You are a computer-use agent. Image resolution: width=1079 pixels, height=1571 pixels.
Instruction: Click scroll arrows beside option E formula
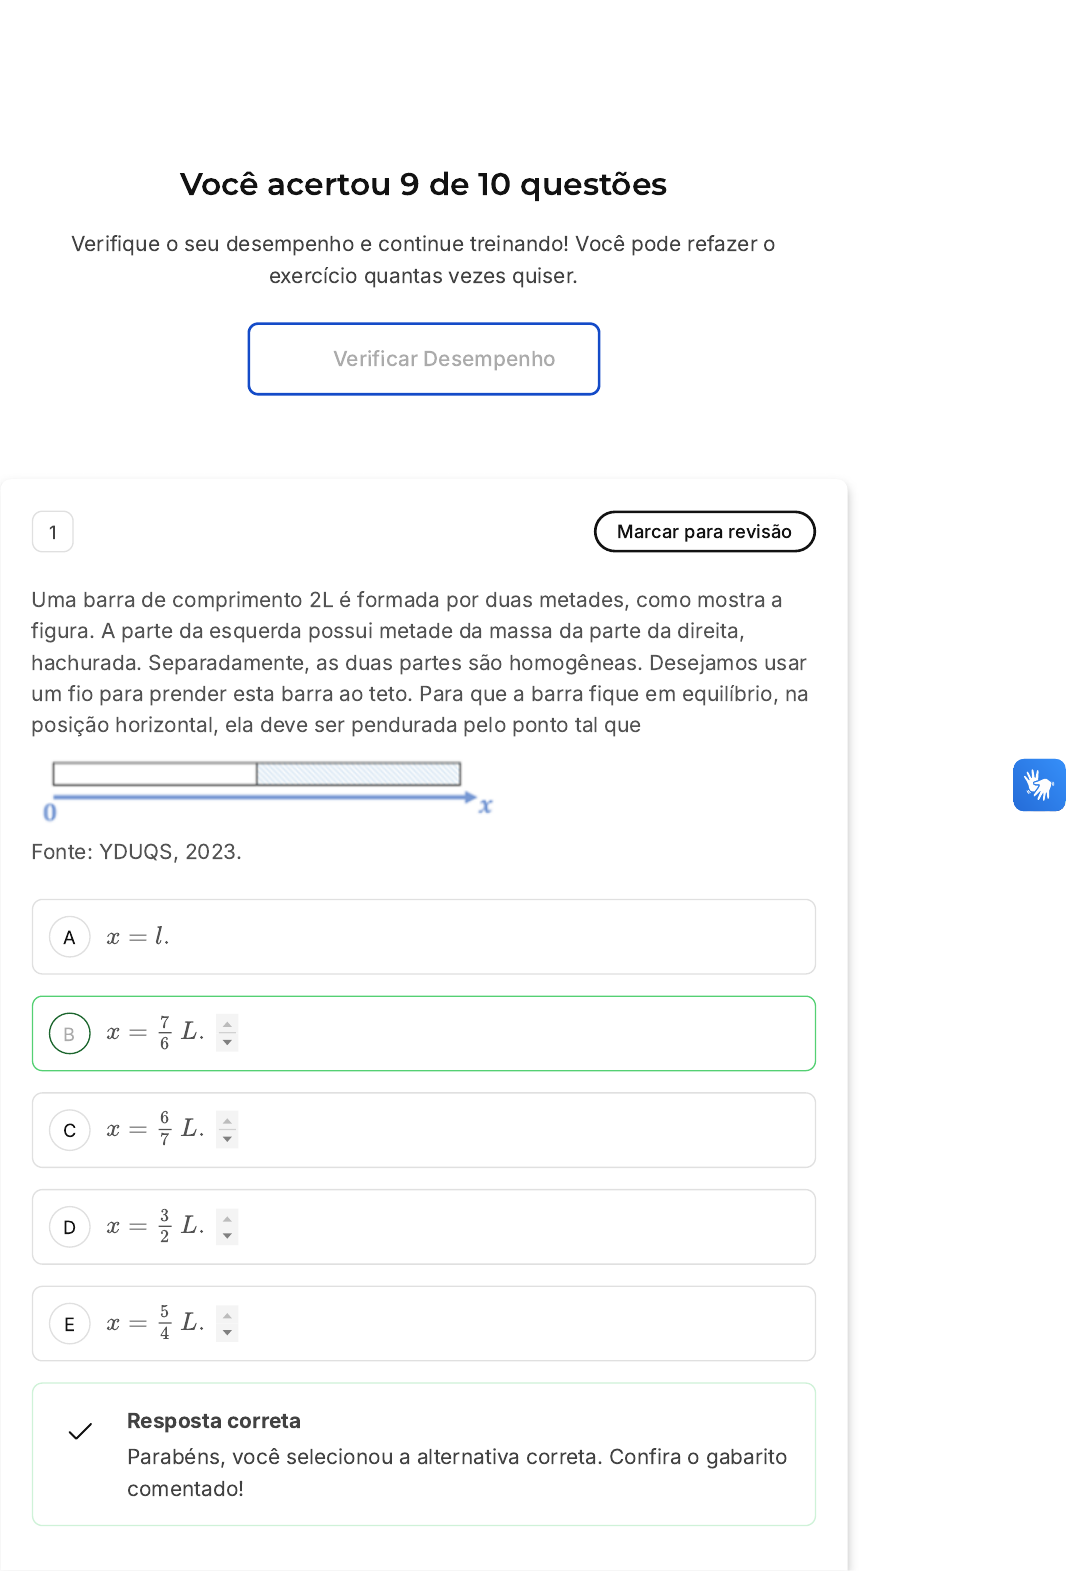(x=228, y=1324)
